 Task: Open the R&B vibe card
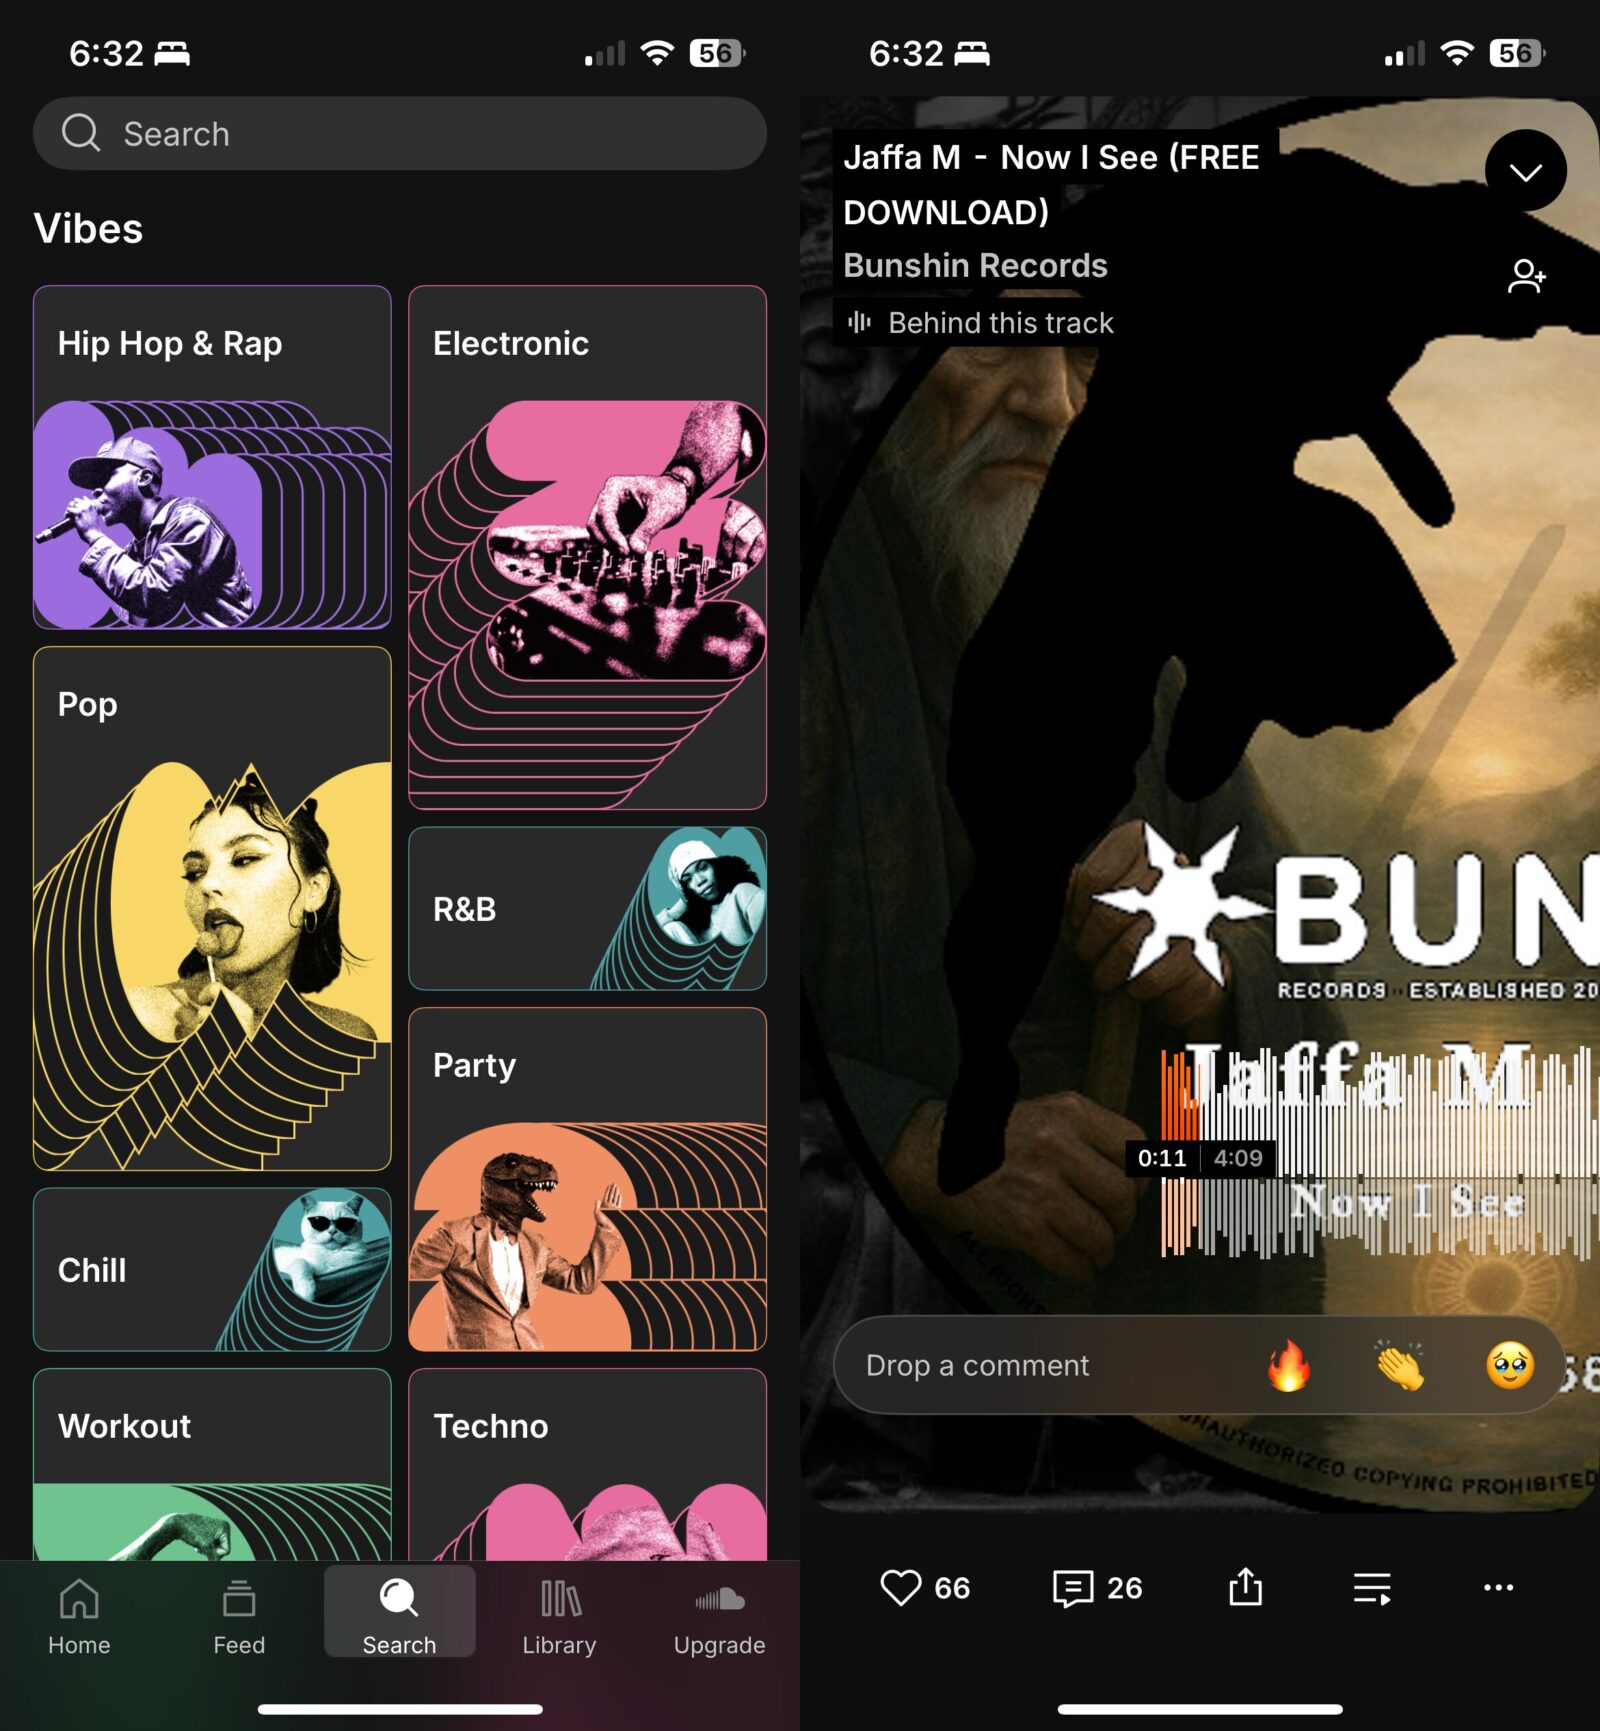coord(587,908)
